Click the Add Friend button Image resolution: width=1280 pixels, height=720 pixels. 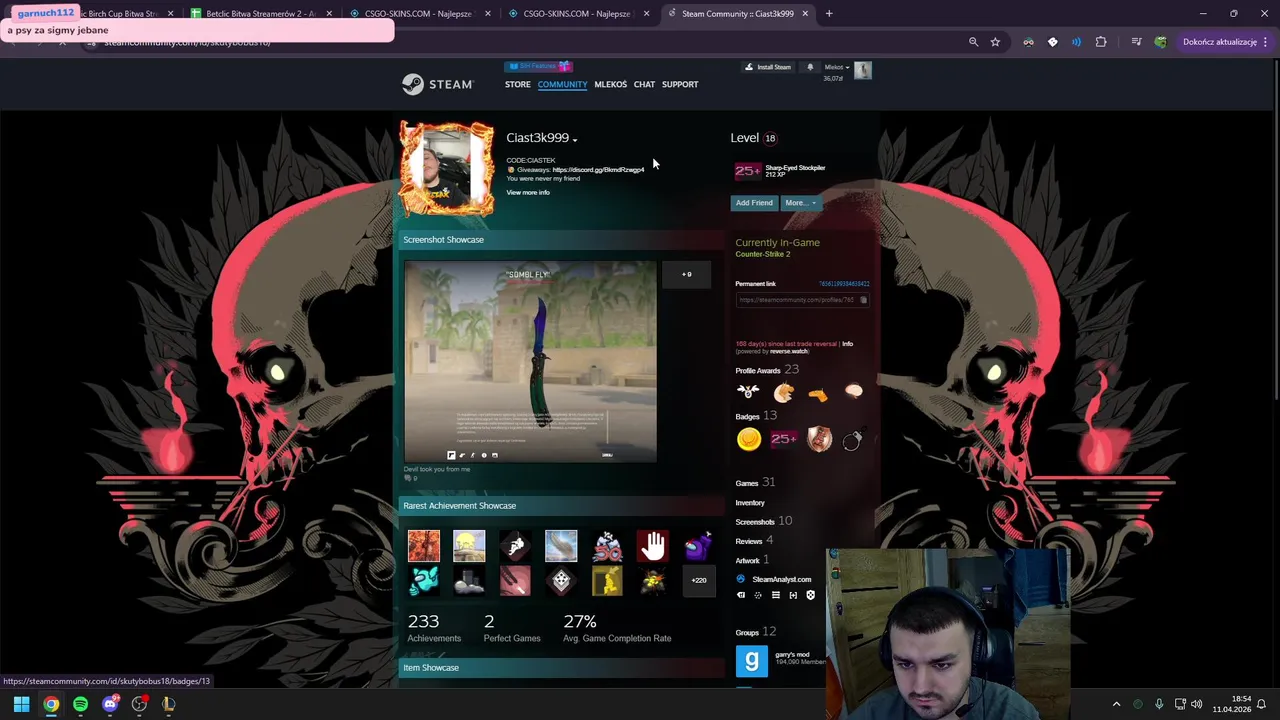754,203
